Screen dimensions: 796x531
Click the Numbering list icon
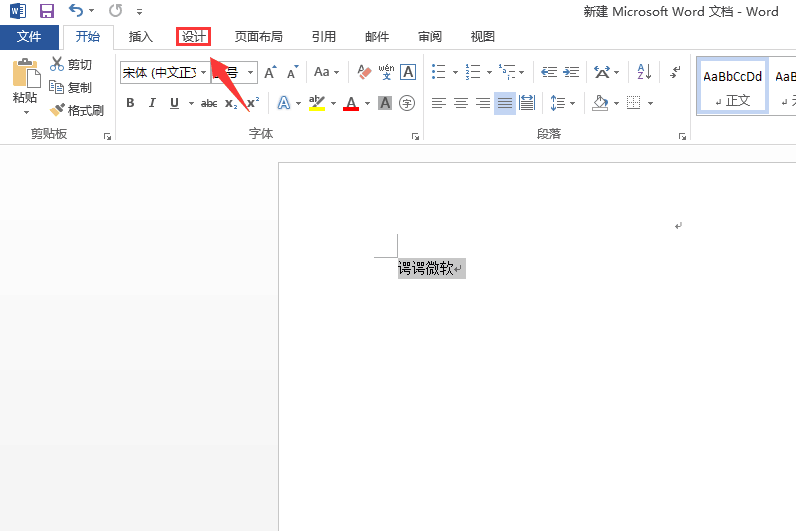[473, 72]
